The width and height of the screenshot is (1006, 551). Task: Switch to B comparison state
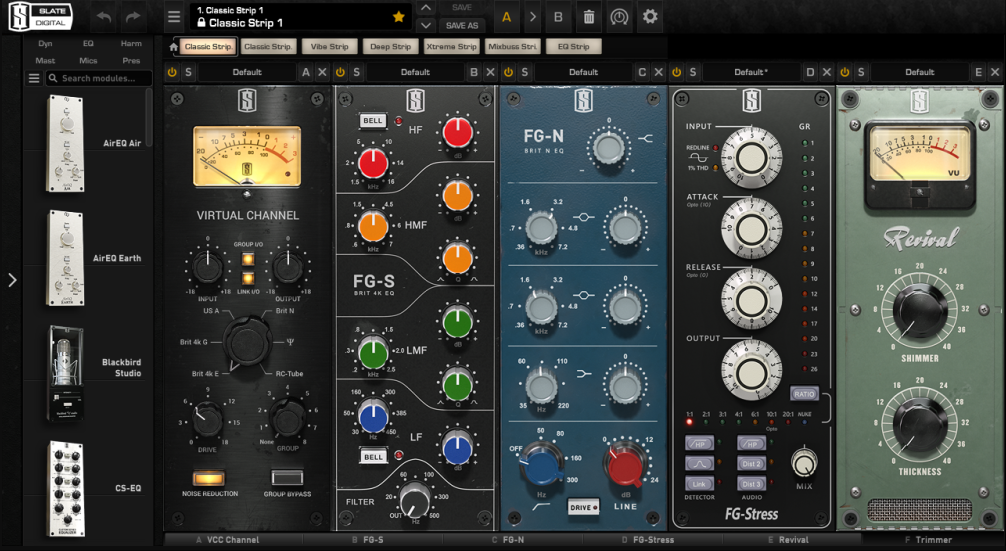point(558,17)
